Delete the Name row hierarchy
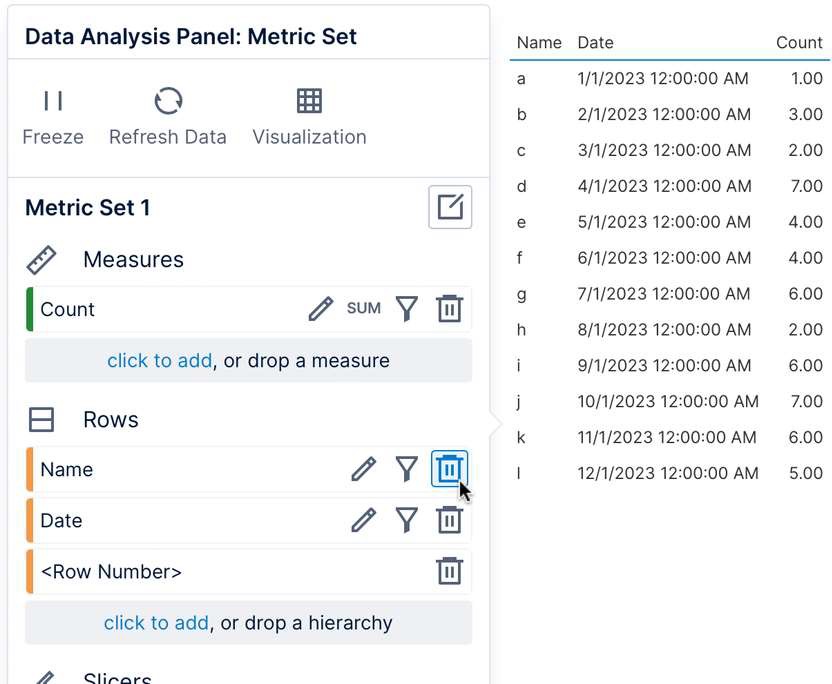The height and width of the screenshot is (684, 832). (x=450, y=469)
